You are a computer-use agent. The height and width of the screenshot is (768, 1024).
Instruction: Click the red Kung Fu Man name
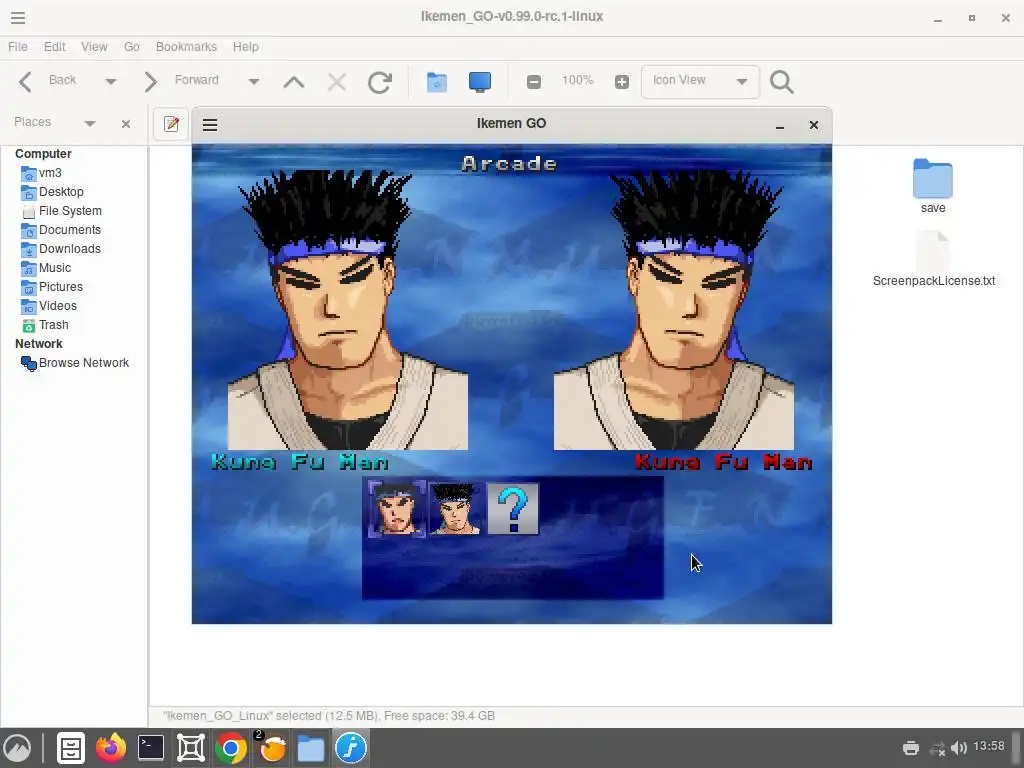click(x=724, y=462)
